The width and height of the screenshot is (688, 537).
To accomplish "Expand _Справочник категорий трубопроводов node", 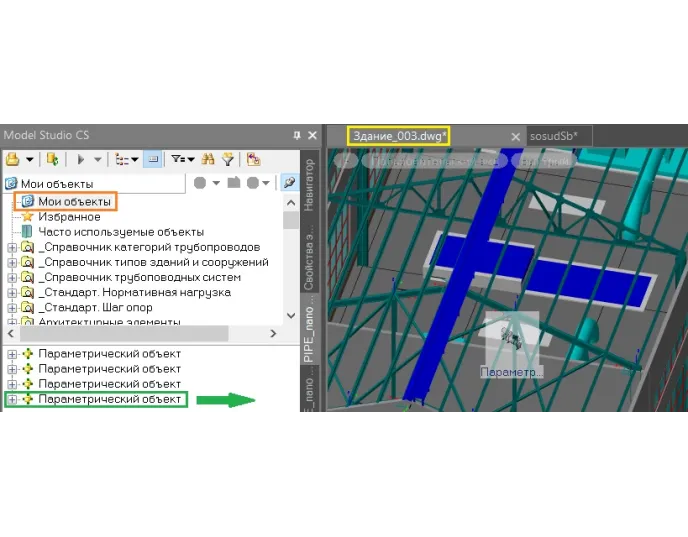I will (12, 247).
